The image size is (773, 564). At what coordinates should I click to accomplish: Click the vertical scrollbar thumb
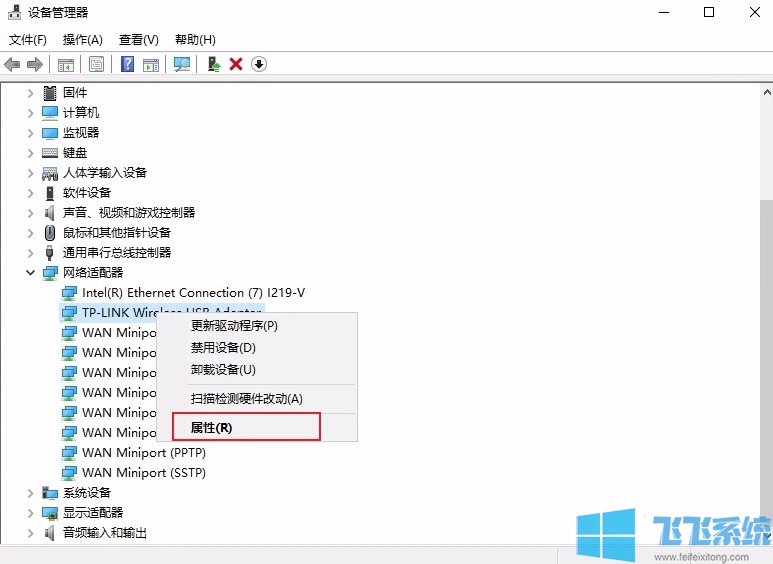tap(767, 362)
